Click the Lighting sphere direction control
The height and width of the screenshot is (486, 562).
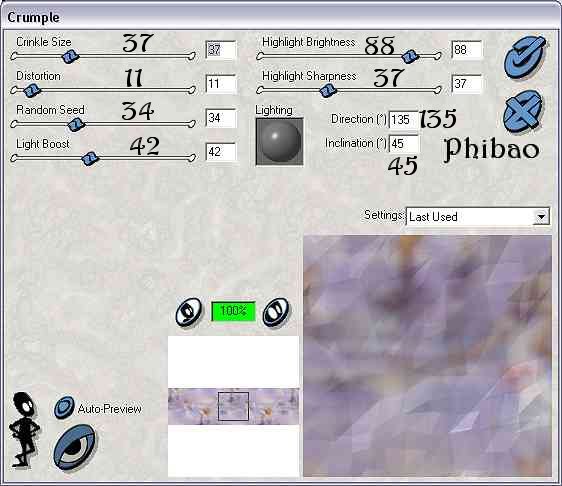[280, 142]
